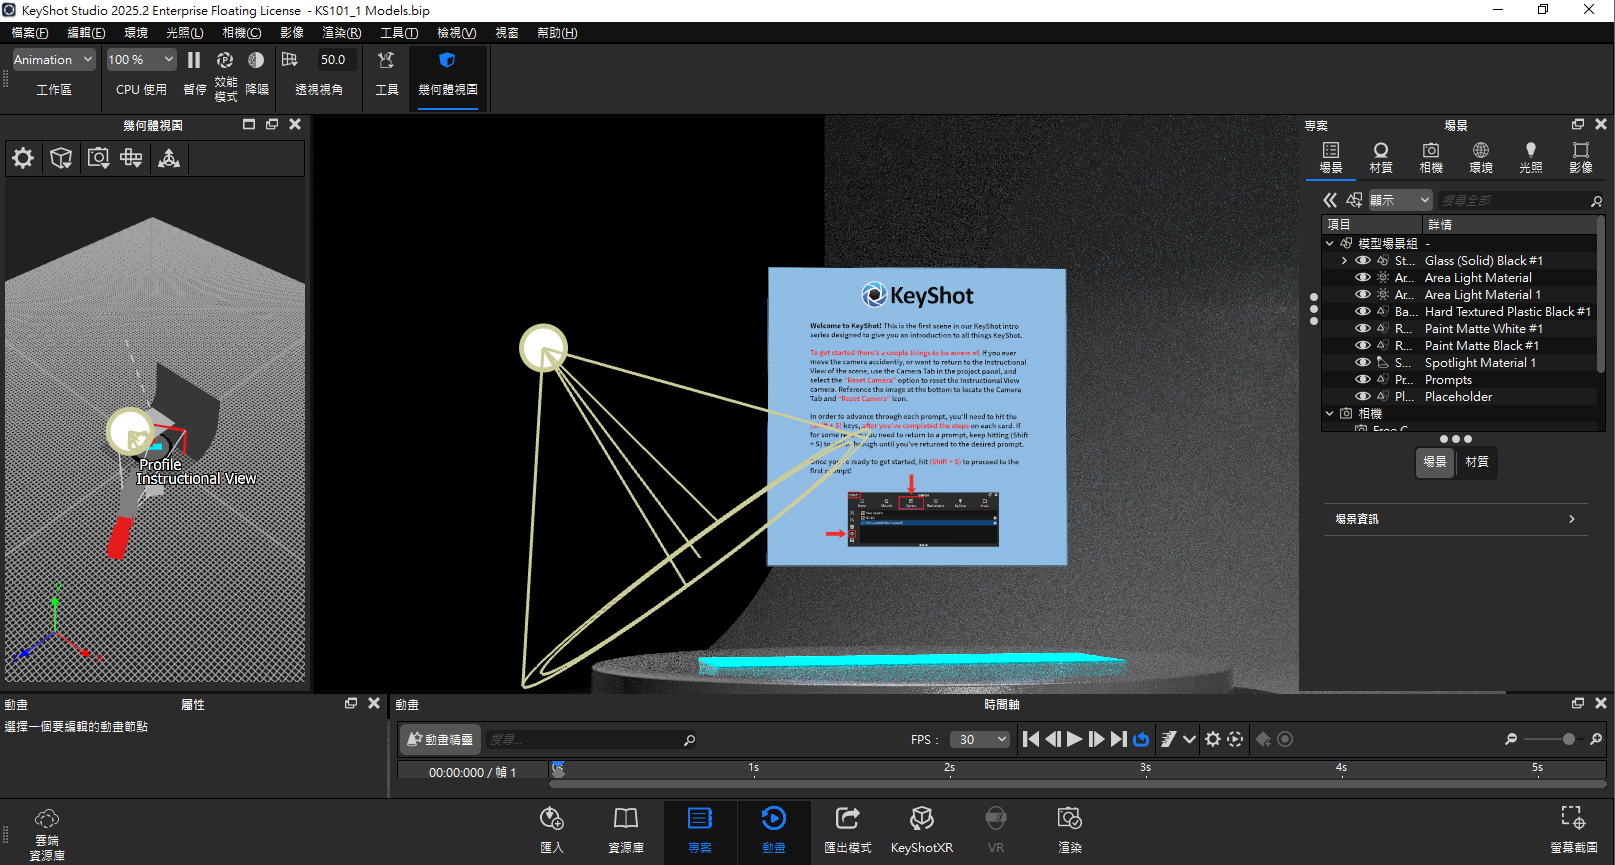Open Geometry View settings gear

[x=23, y=158]
